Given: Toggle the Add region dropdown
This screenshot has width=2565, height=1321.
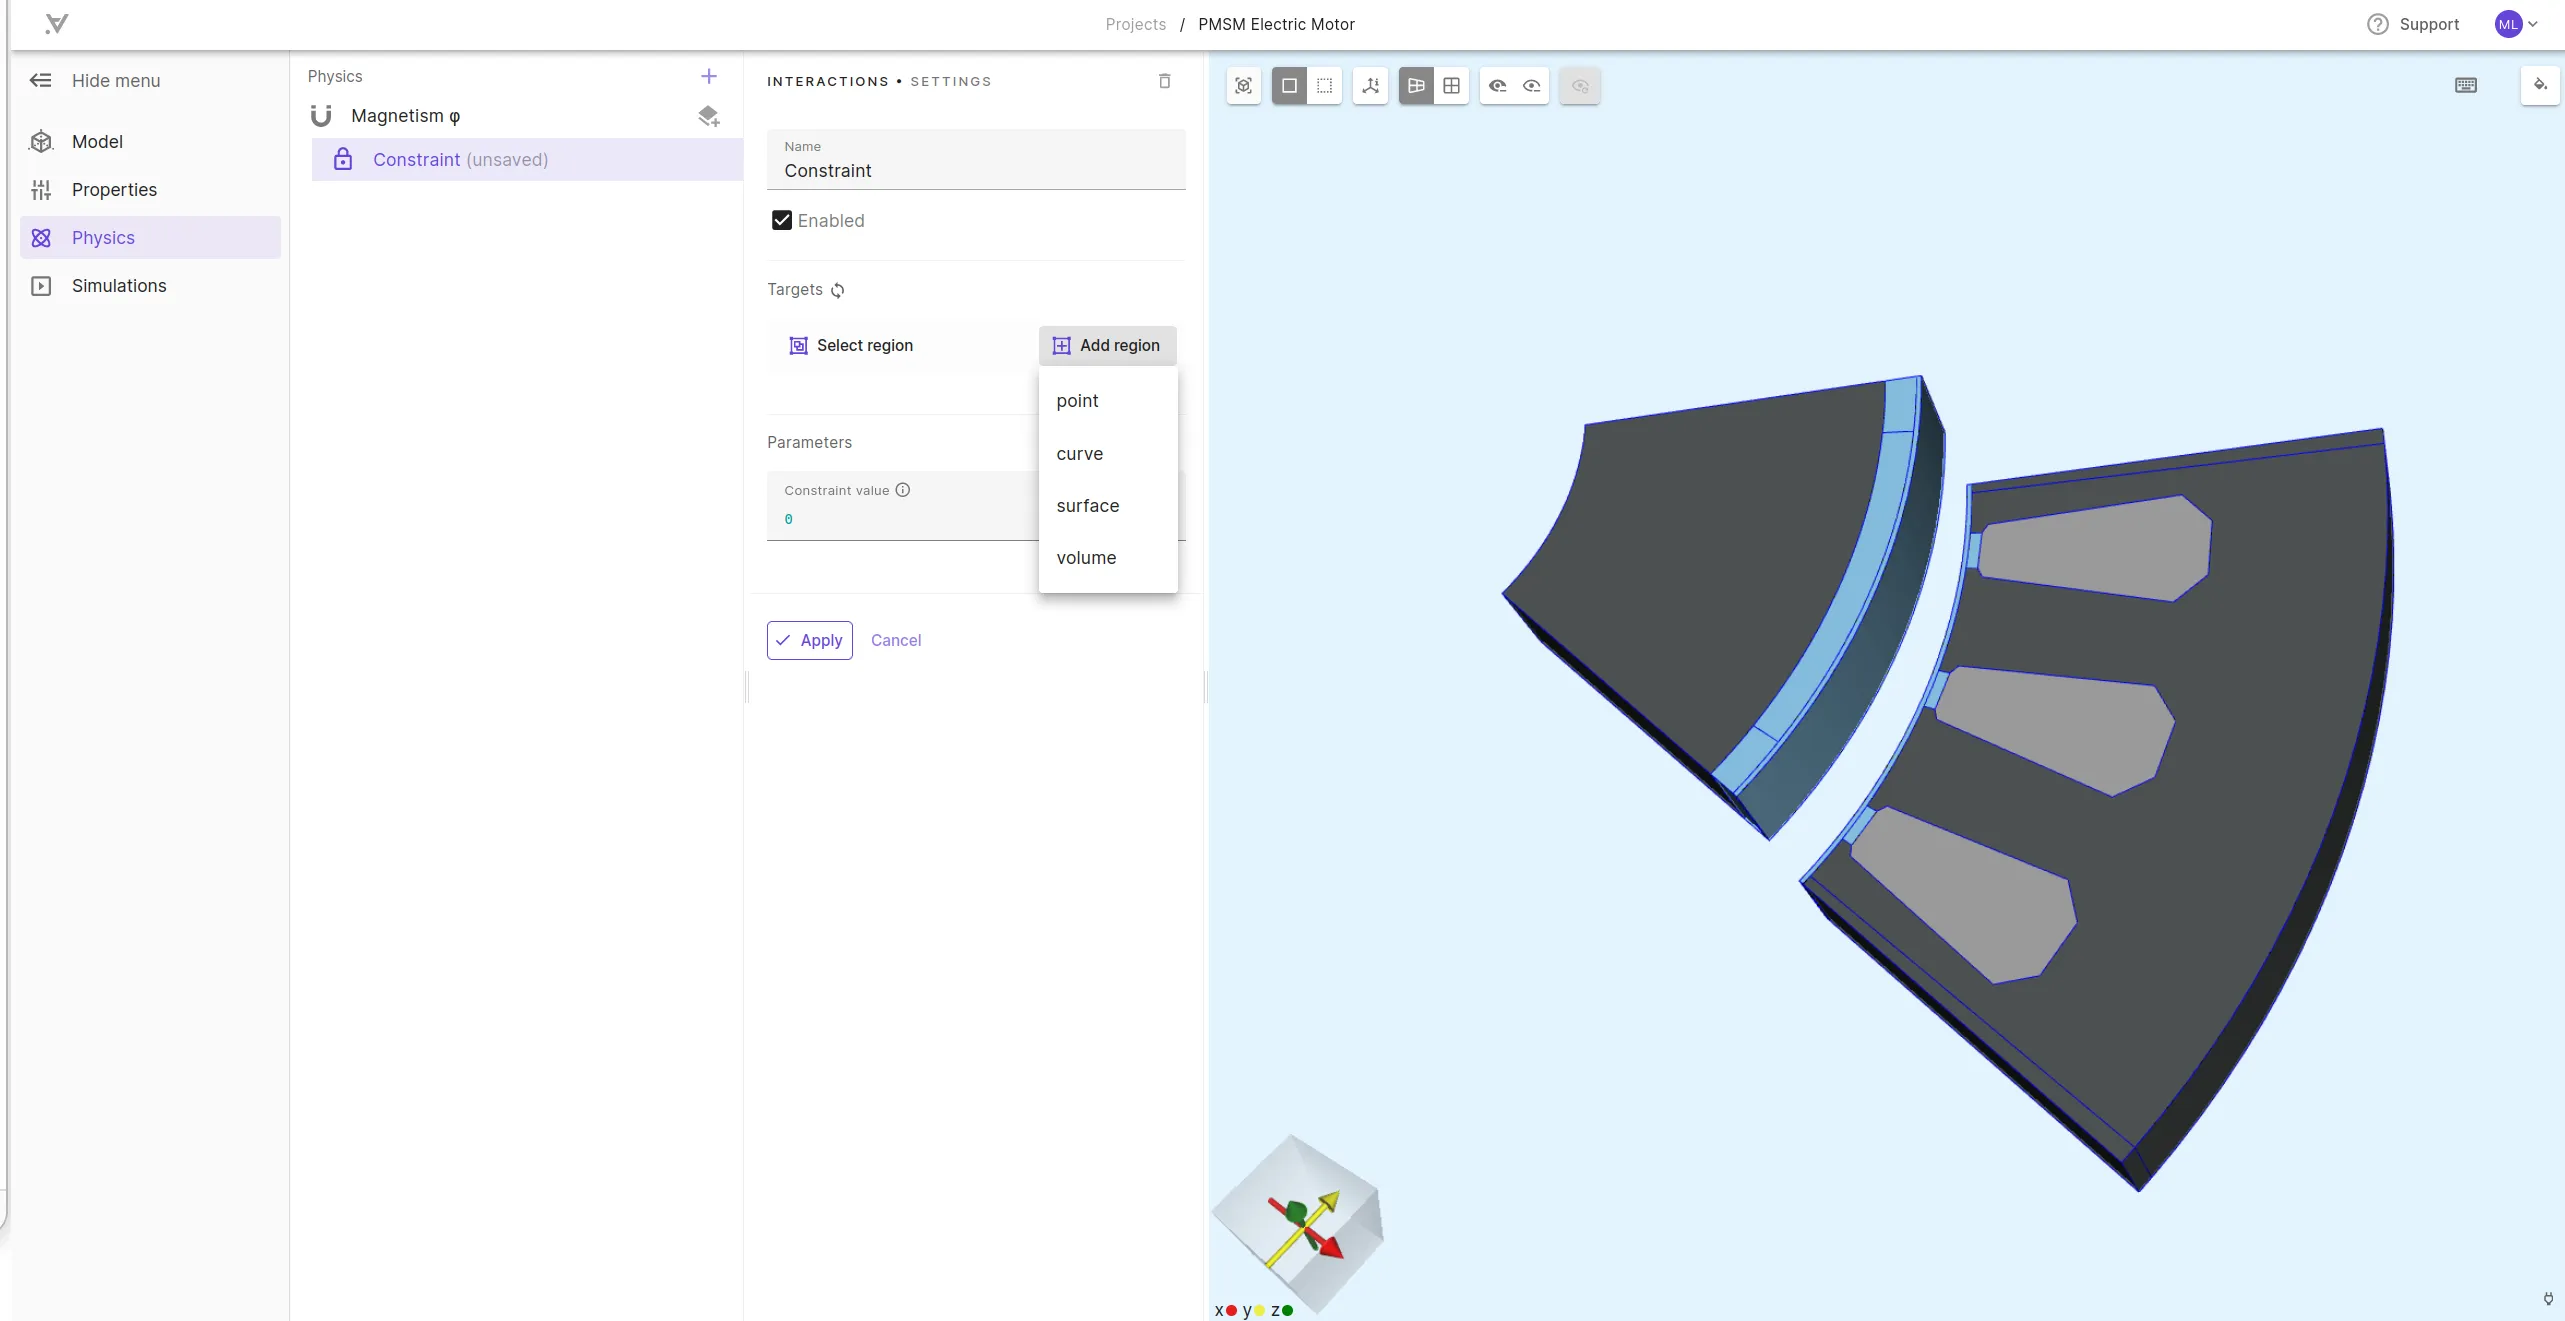Looking at the screenshot, I should pyautogui.click(x=1107, y=345).
